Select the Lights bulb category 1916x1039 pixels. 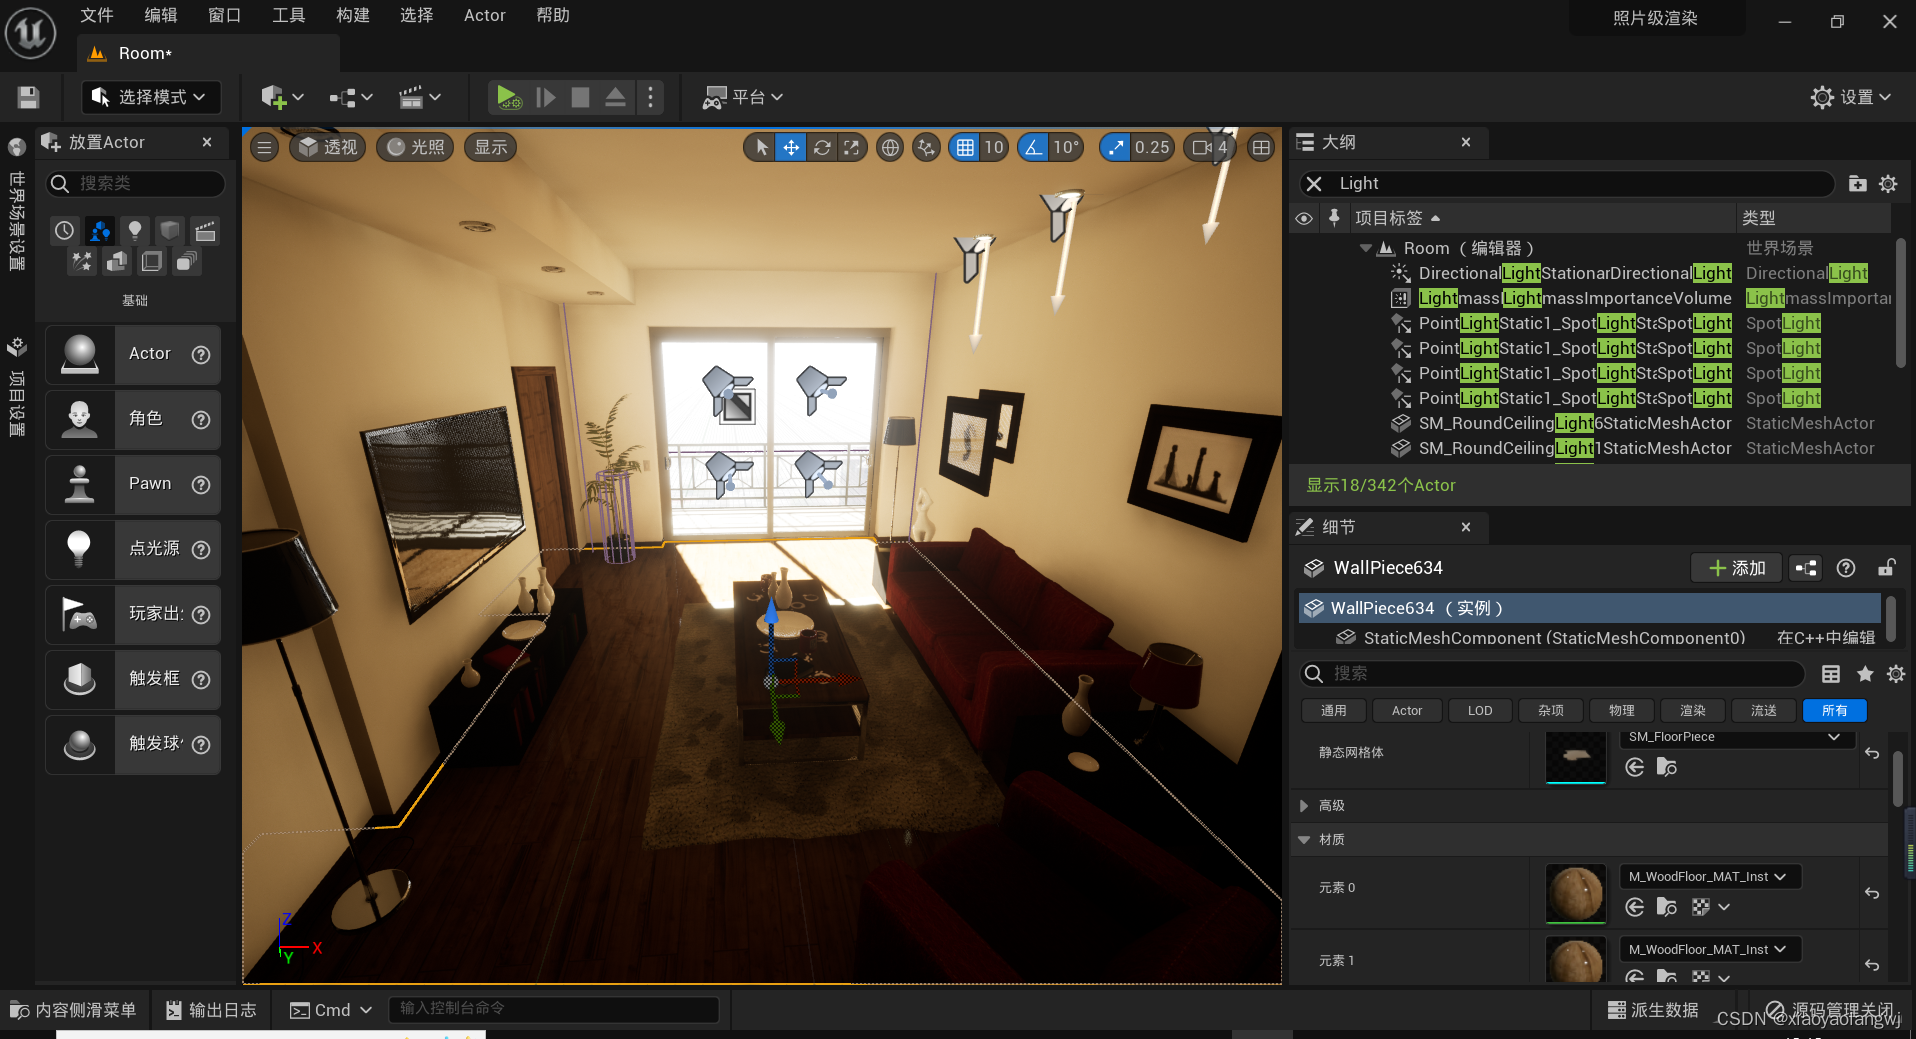point(134,231)
